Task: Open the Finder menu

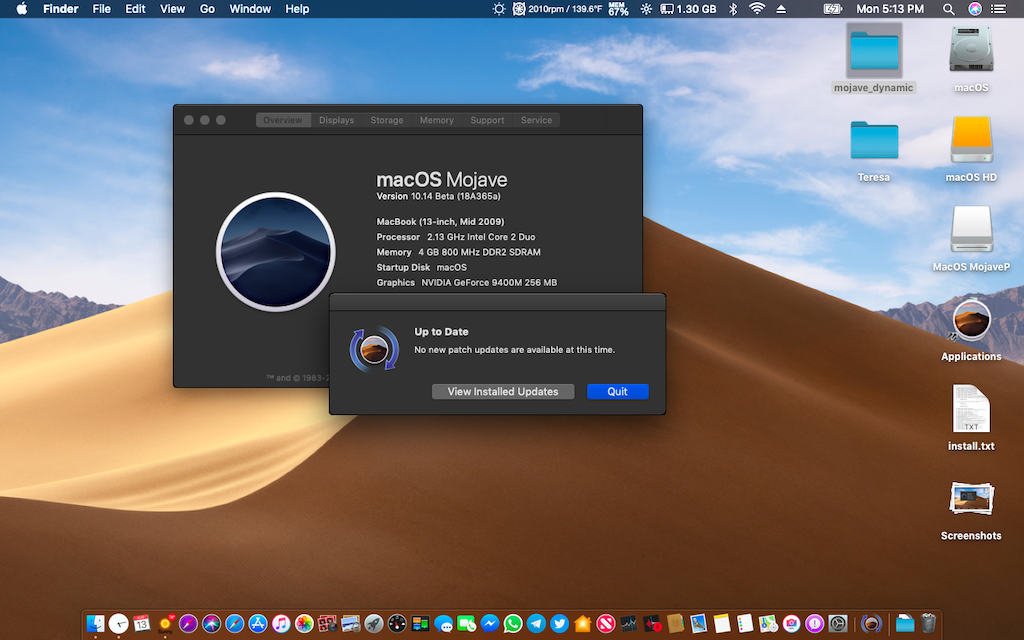Action: pos(61,8)
